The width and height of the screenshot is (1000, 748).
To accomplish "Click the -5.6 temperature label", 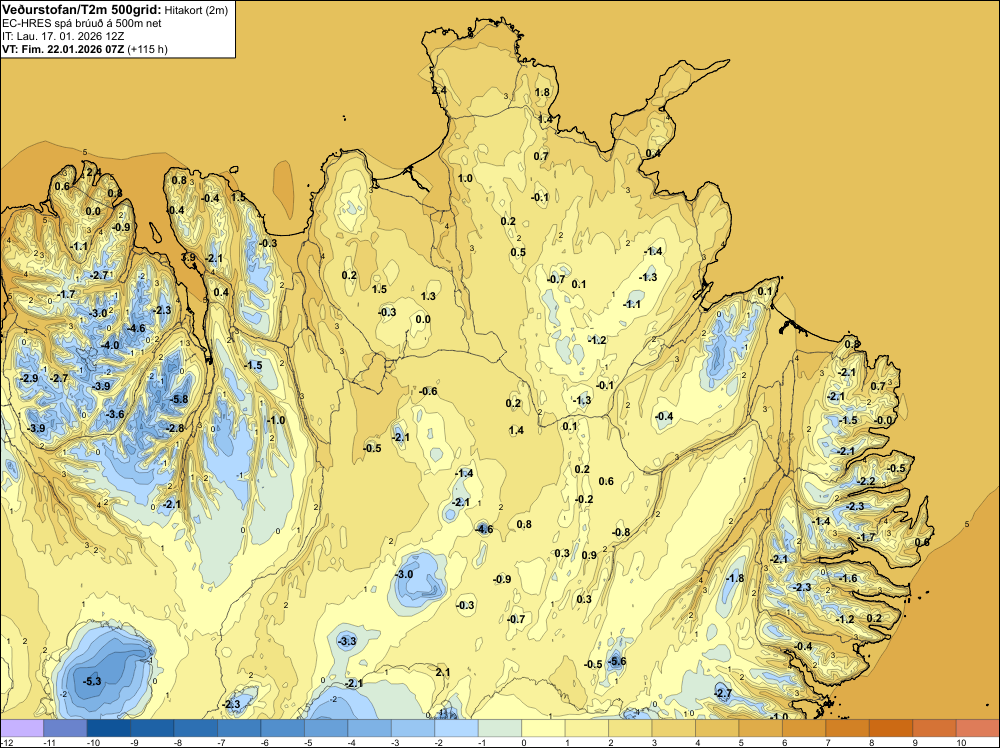I will pos(617,661).
